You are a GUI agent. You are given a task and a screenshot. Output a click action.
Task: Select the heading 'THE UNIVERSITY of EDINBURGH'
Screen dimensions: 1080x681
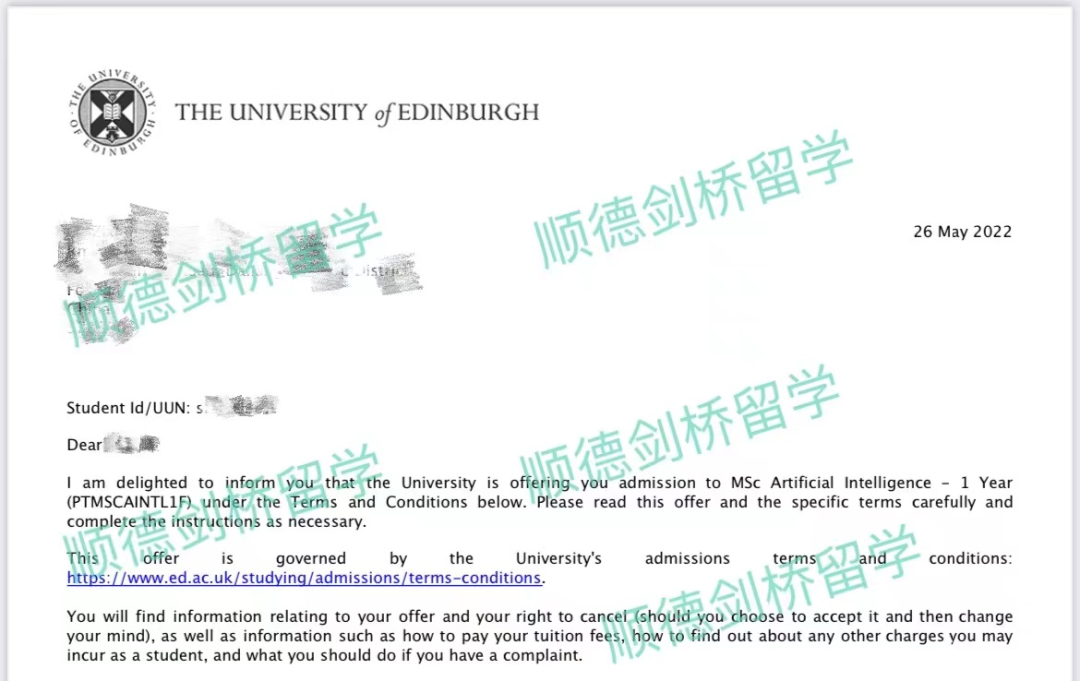click(357, 113)
